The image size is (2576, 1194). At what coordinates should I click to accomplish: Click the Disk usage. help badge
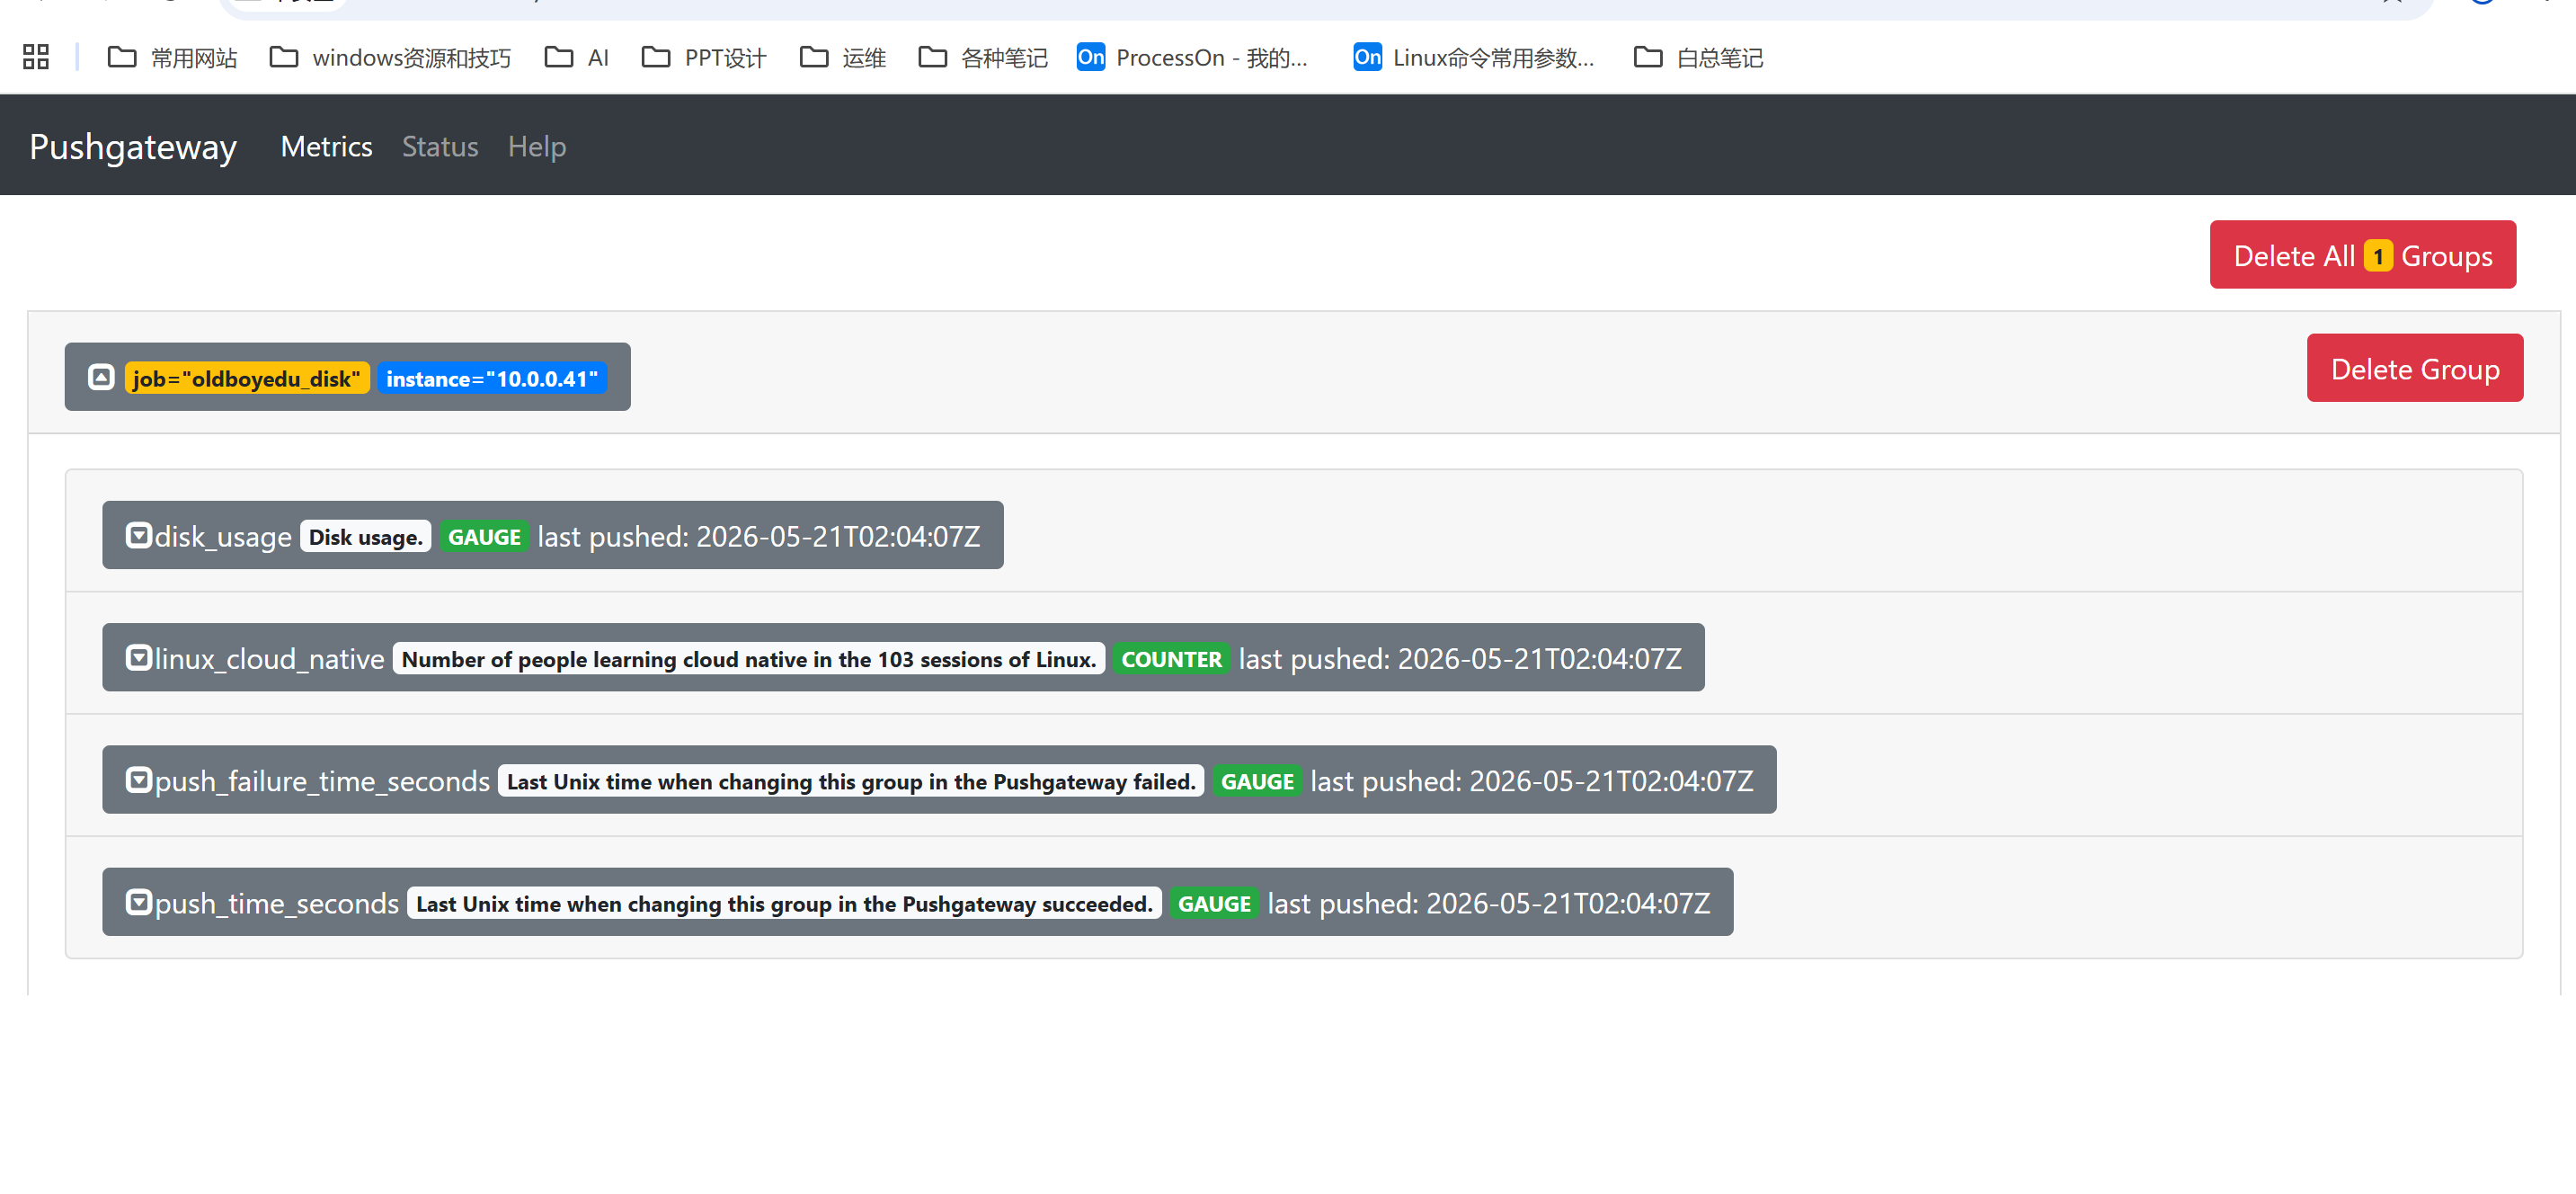(x=366, y=536)
